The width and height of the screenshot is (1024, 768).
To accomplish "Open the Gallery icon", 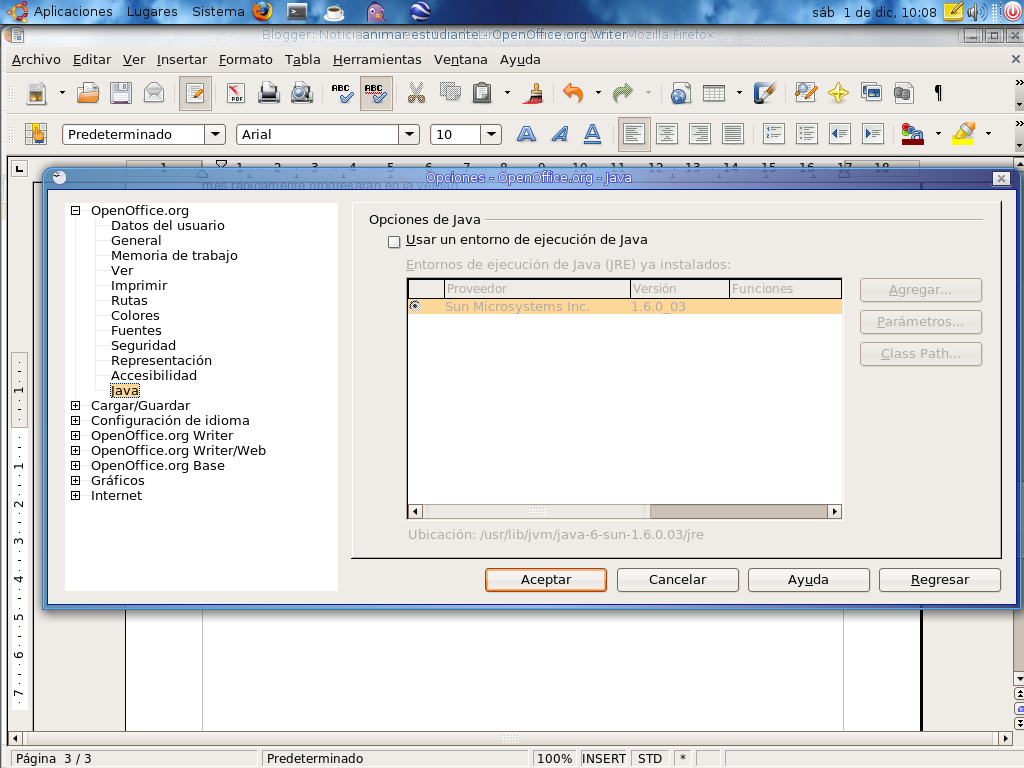I will pos(871,93).
